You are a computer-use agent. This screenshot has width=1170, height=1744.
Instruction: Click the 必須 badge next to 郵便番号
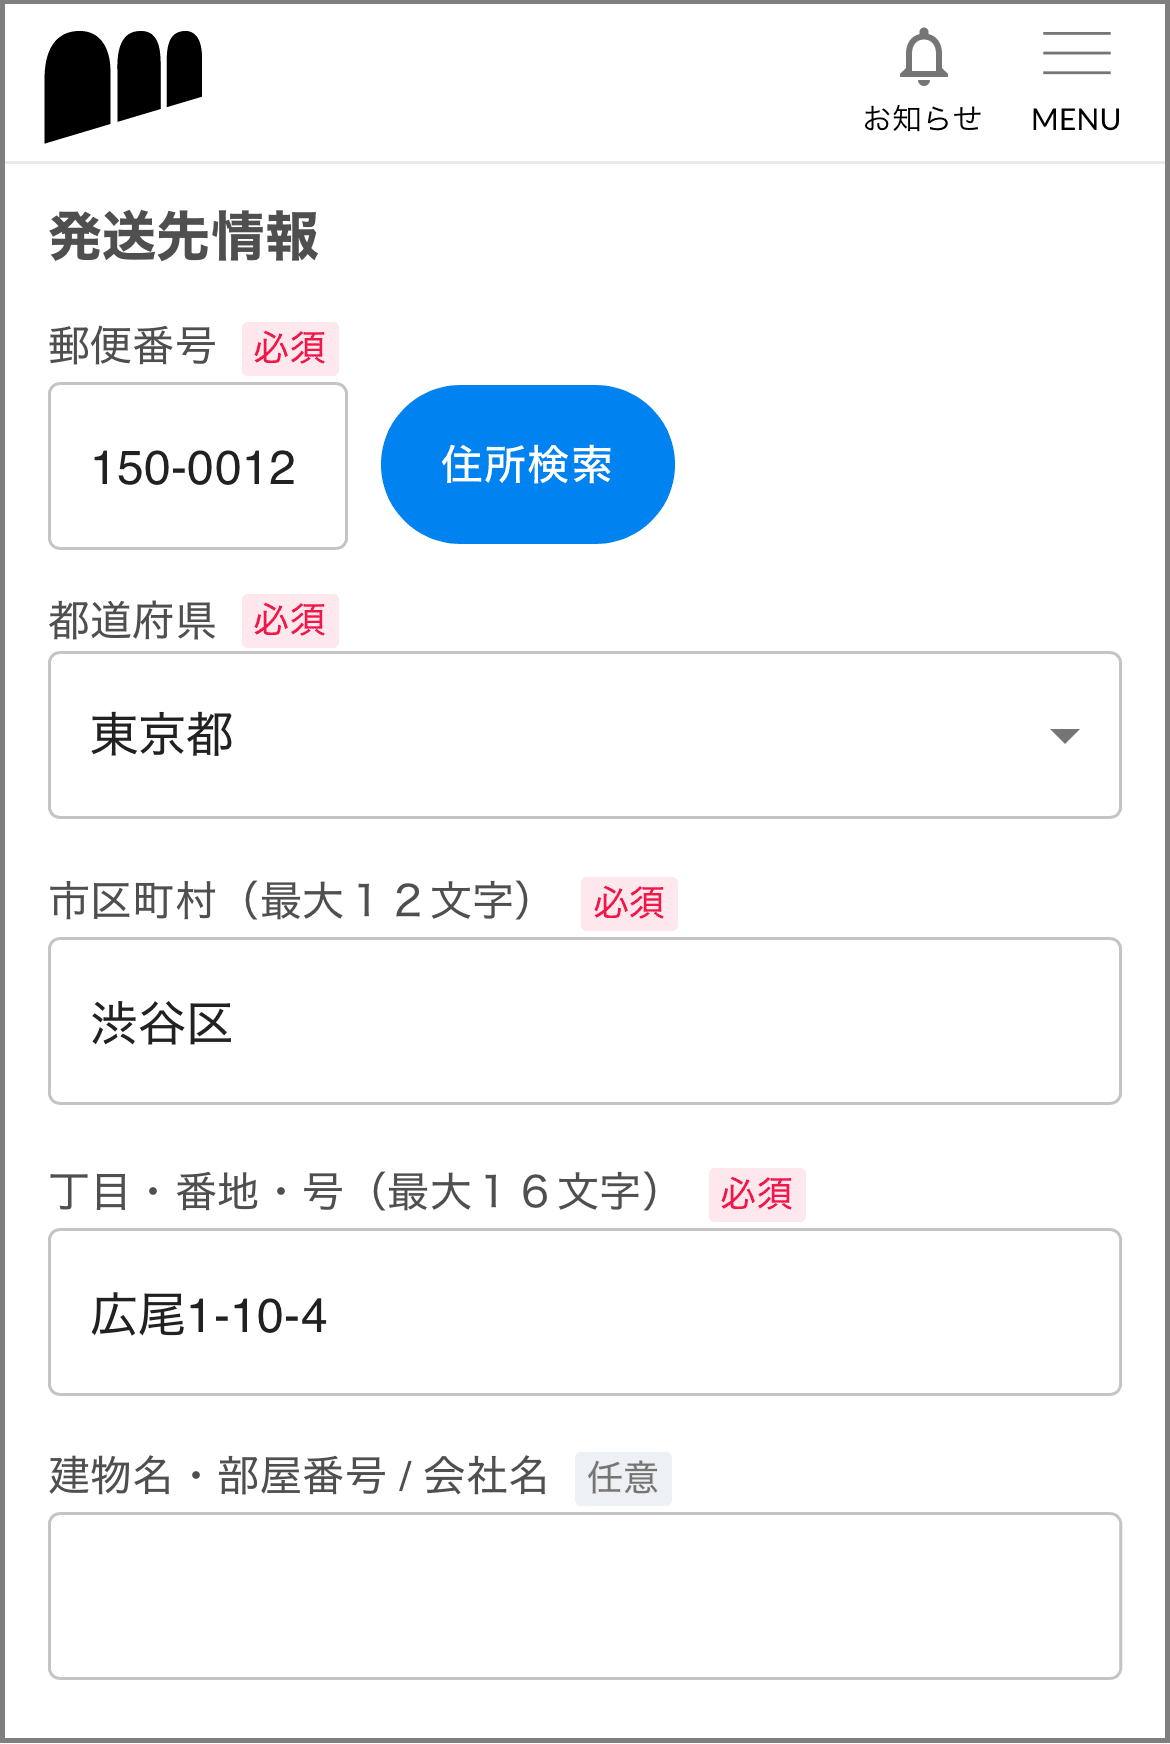pyautogui.click(x=290, y=349)
